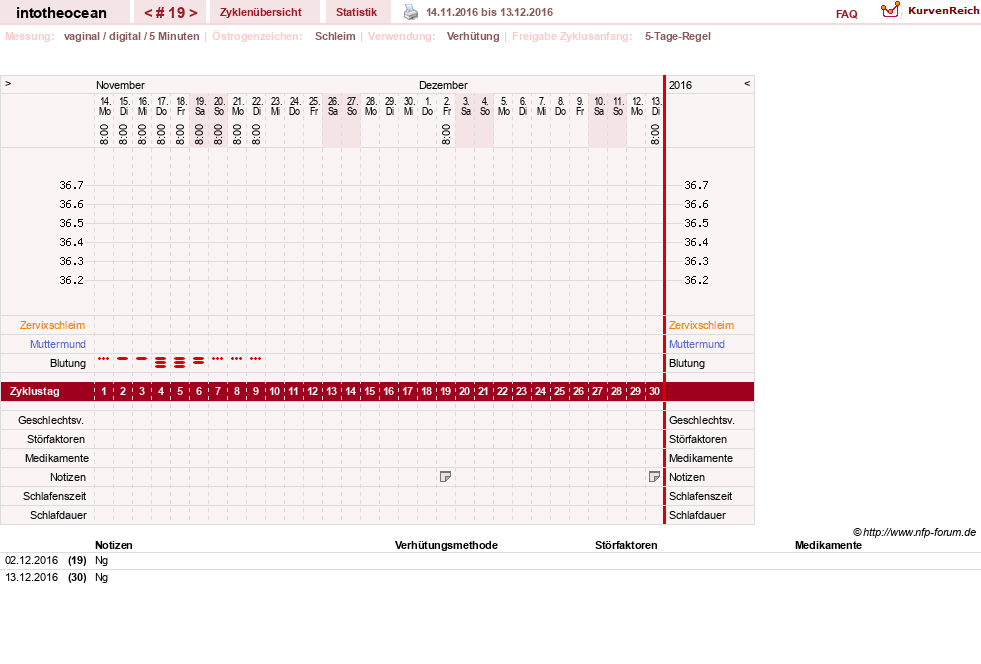Click the 2. Fr date column header

[446, 106]
